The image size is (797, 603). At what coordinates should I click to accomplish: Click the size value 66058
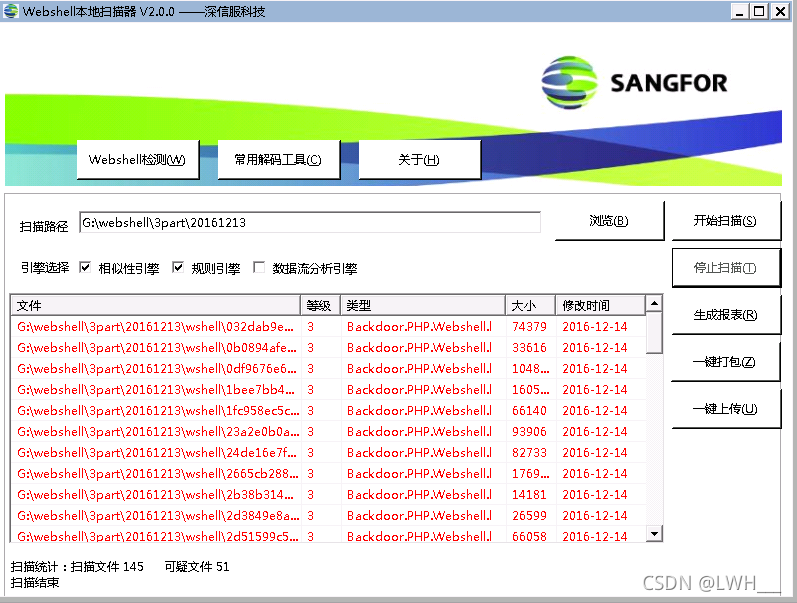click(x=529, y=536)
